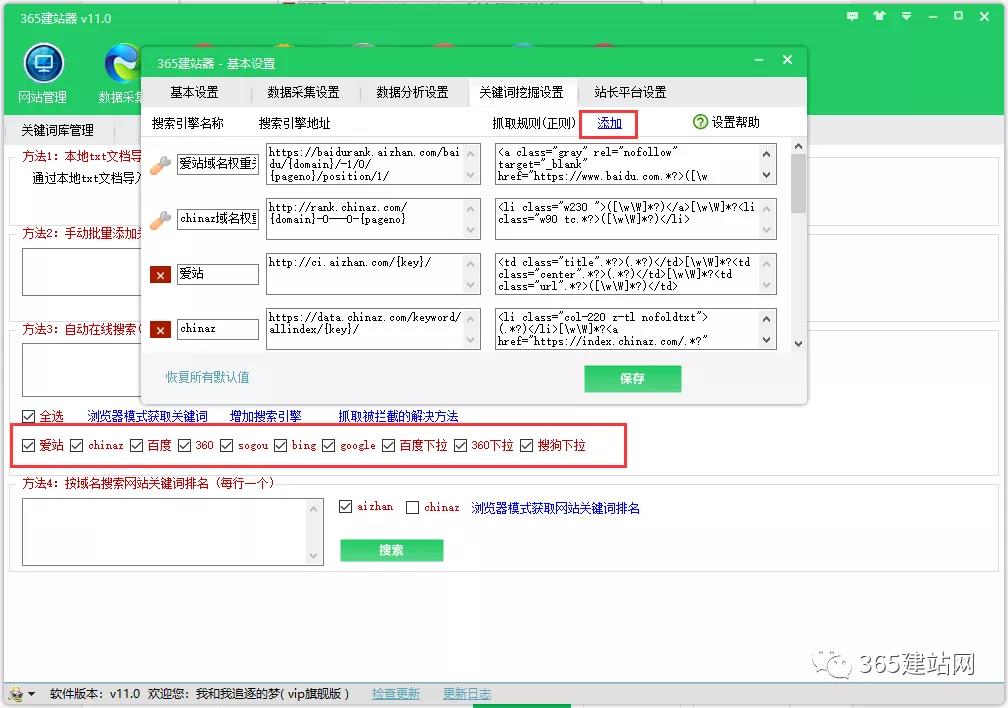Click the green 搜索 button
The width and height of the screenshot is (1008, 708).
(x=392, y=550)
